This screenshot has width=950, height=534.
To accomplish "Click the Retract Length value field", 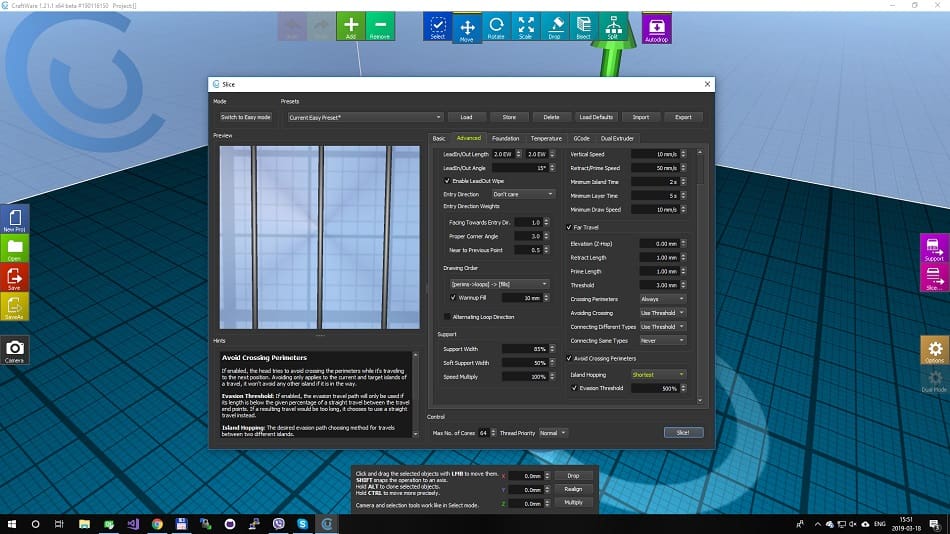I will point(659,257).
